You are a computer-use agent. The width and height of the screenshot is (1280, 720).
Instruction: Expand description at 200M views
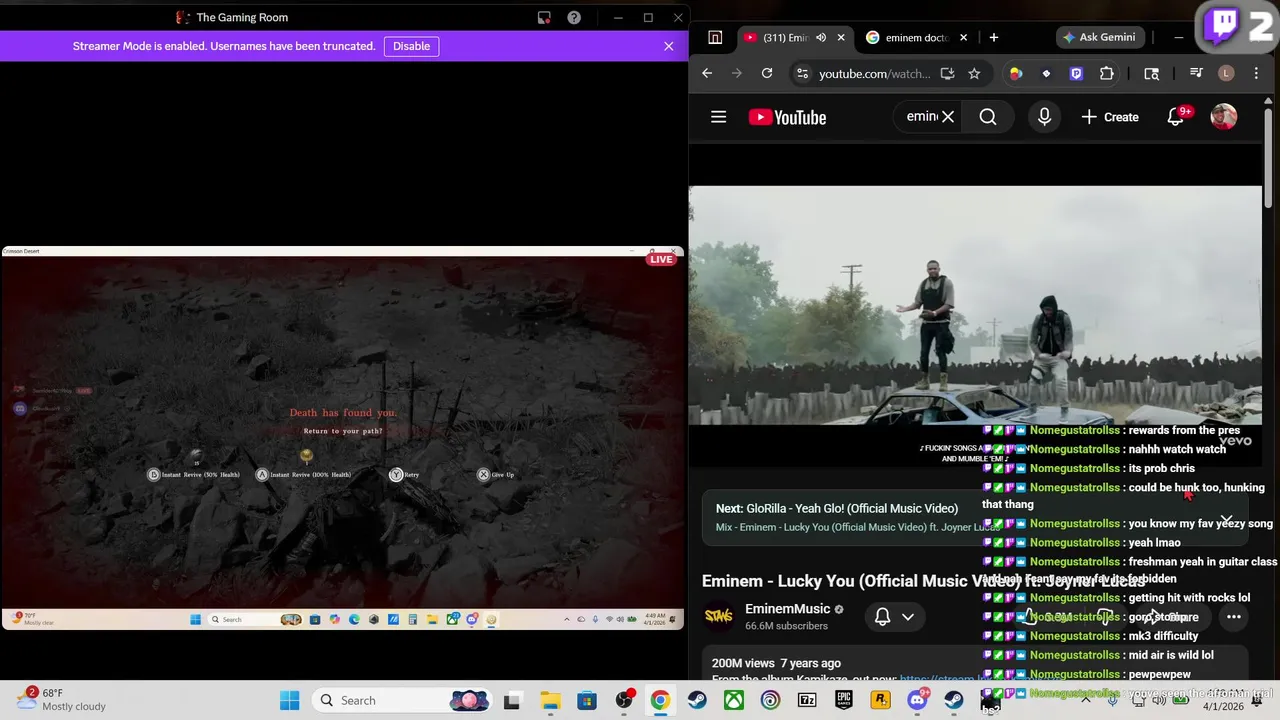776,663
